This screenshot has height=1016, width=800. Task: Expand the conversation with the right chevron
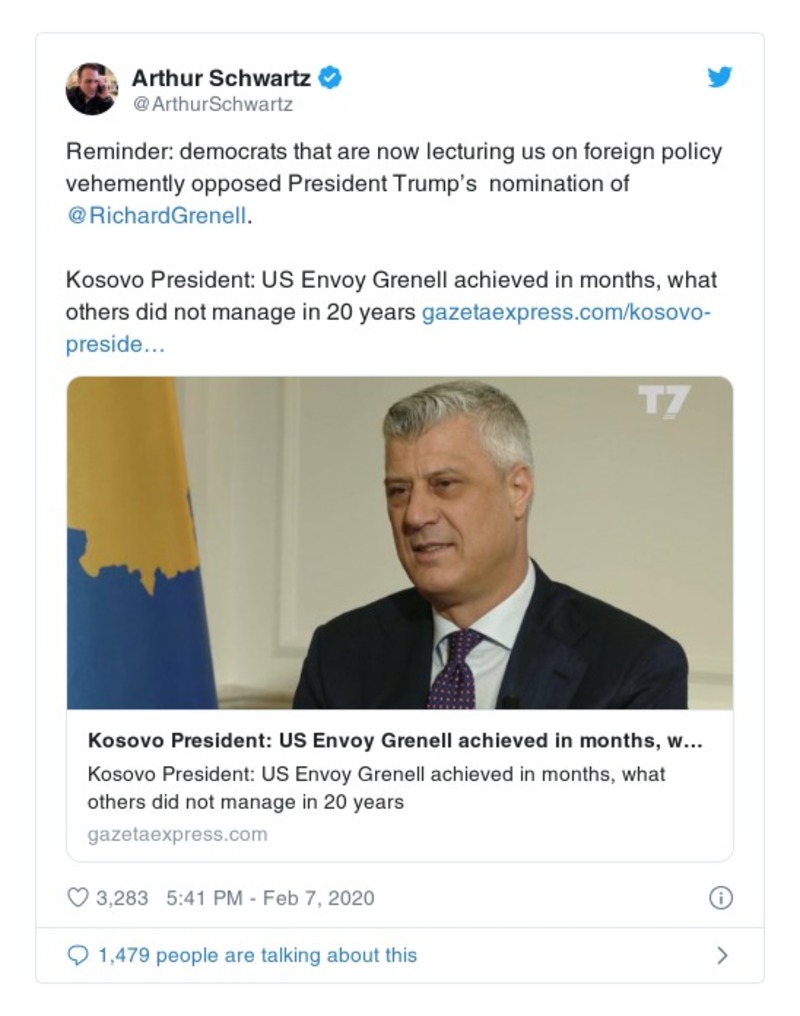point(722,956)
